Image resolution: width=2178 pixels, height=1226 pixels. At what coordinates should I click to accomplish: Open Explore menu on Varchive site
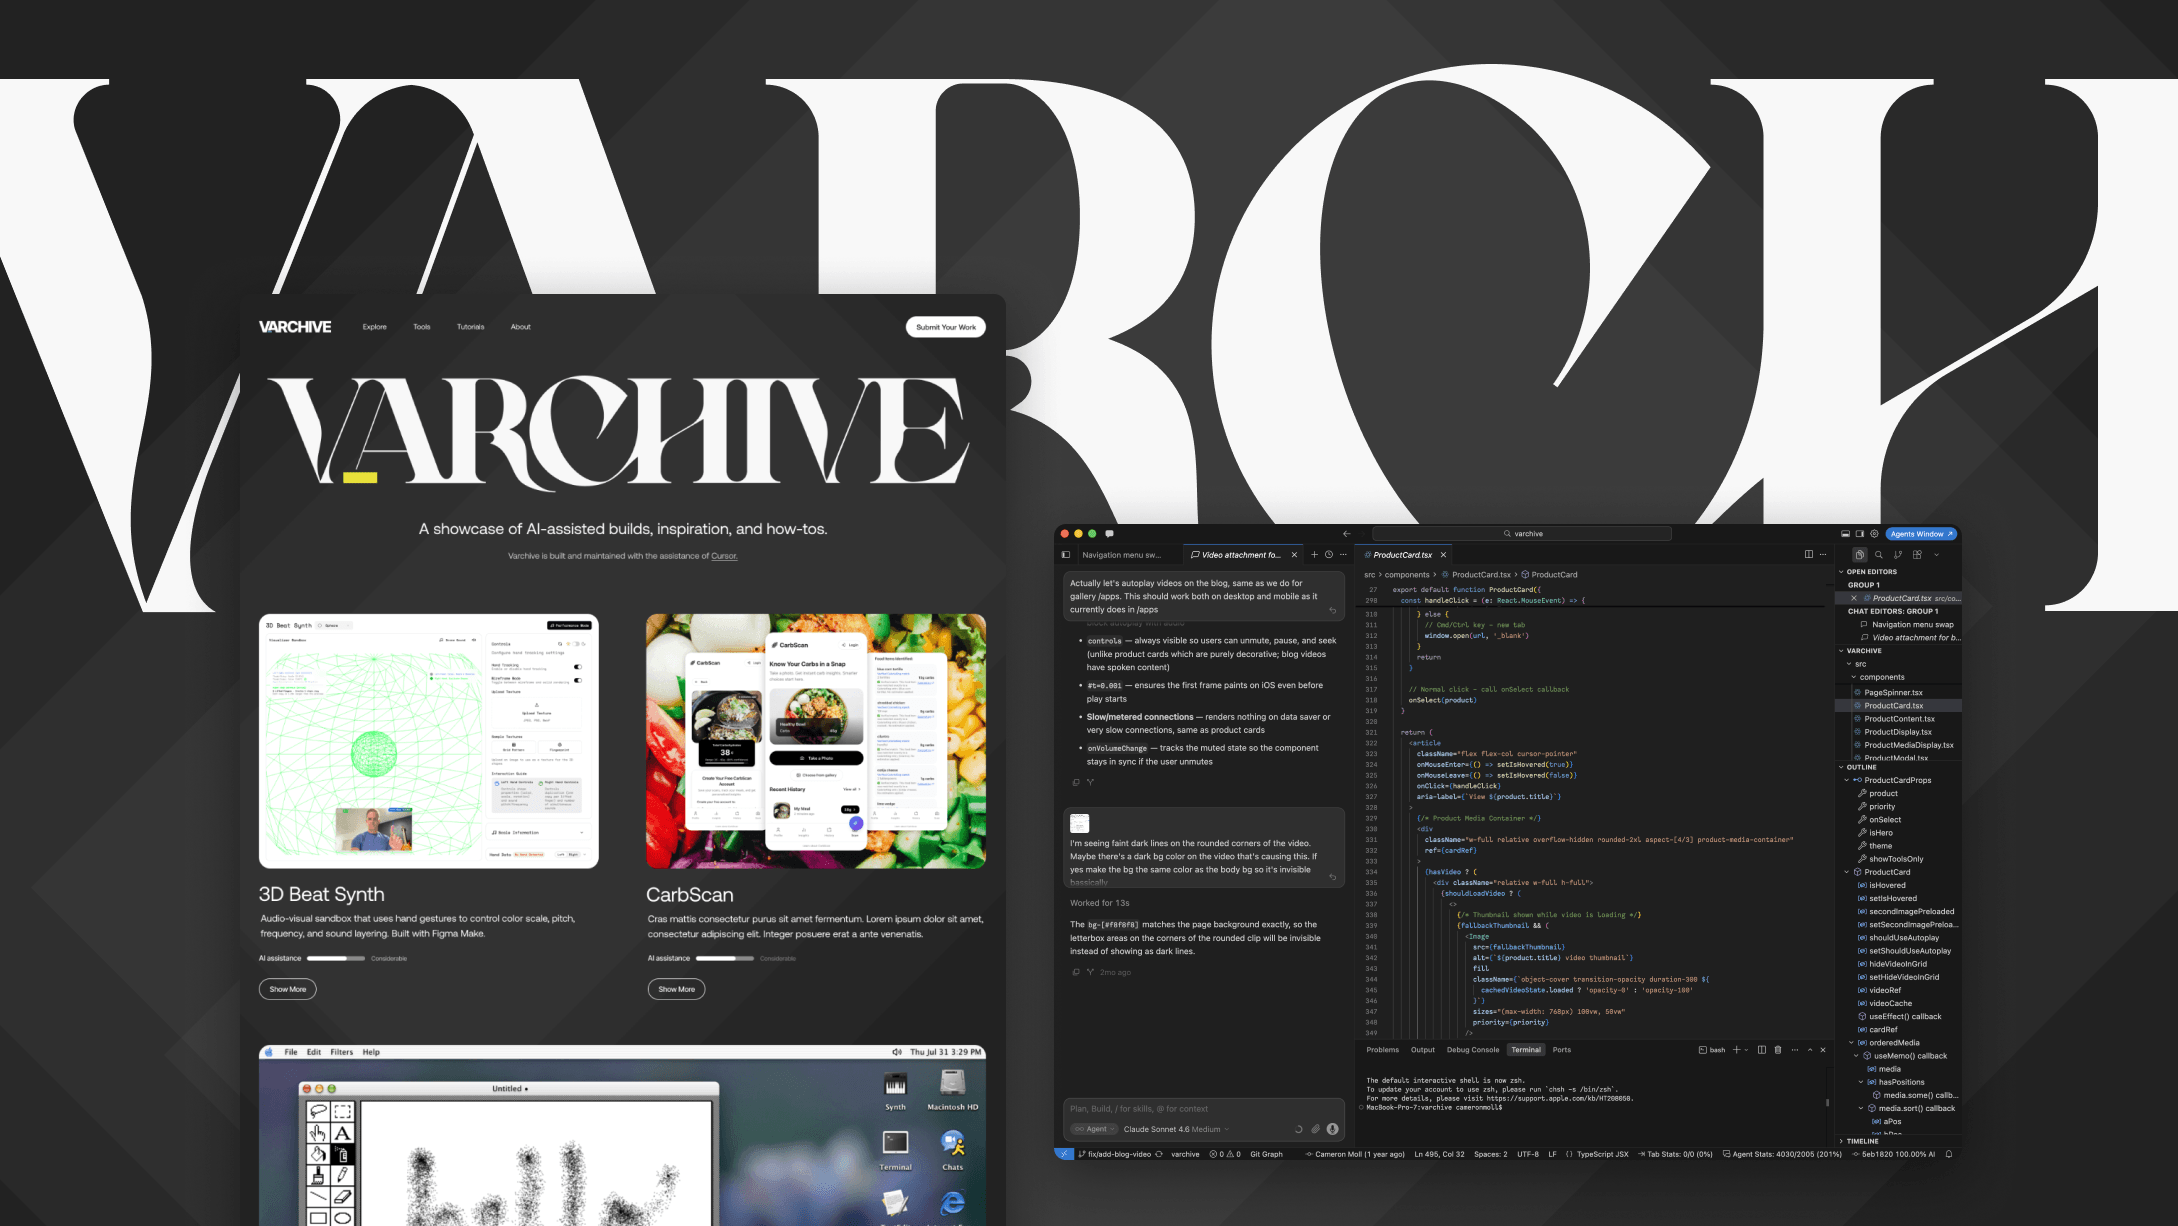(x=375, y=327)
